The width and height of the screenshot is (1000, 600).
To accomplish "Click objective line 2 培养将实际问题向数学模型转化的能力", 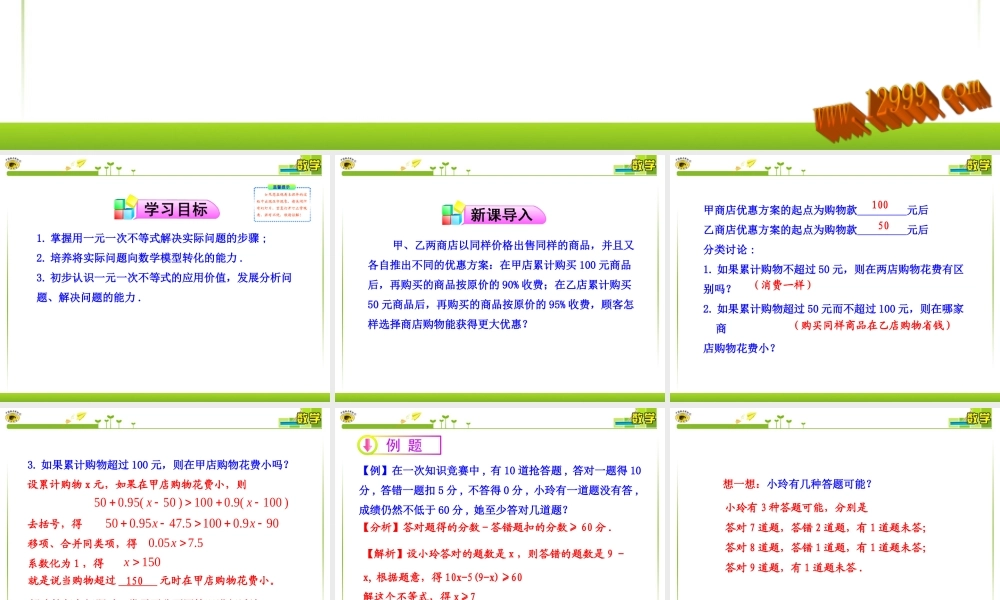I will click(139, 258).
